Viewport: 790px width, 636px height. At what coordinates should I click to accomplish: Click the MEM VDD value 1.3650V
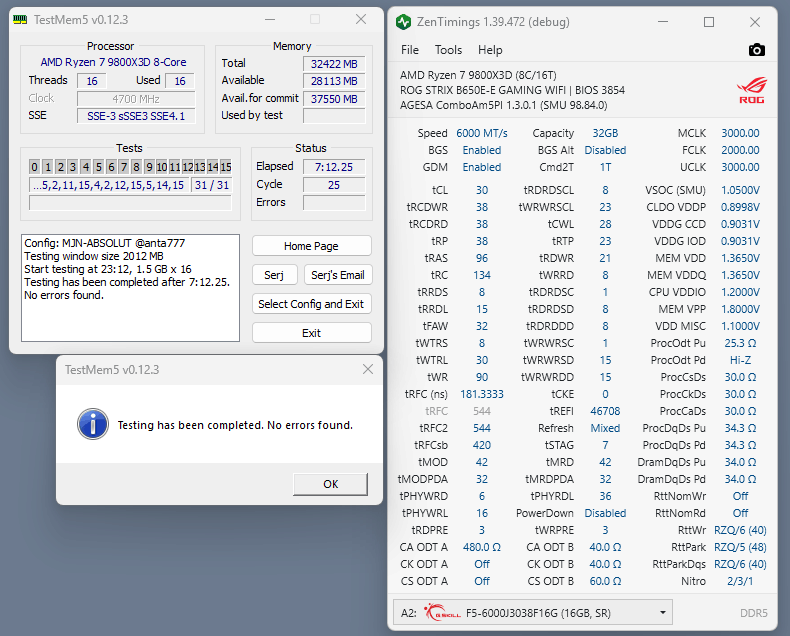click(740, 258)
